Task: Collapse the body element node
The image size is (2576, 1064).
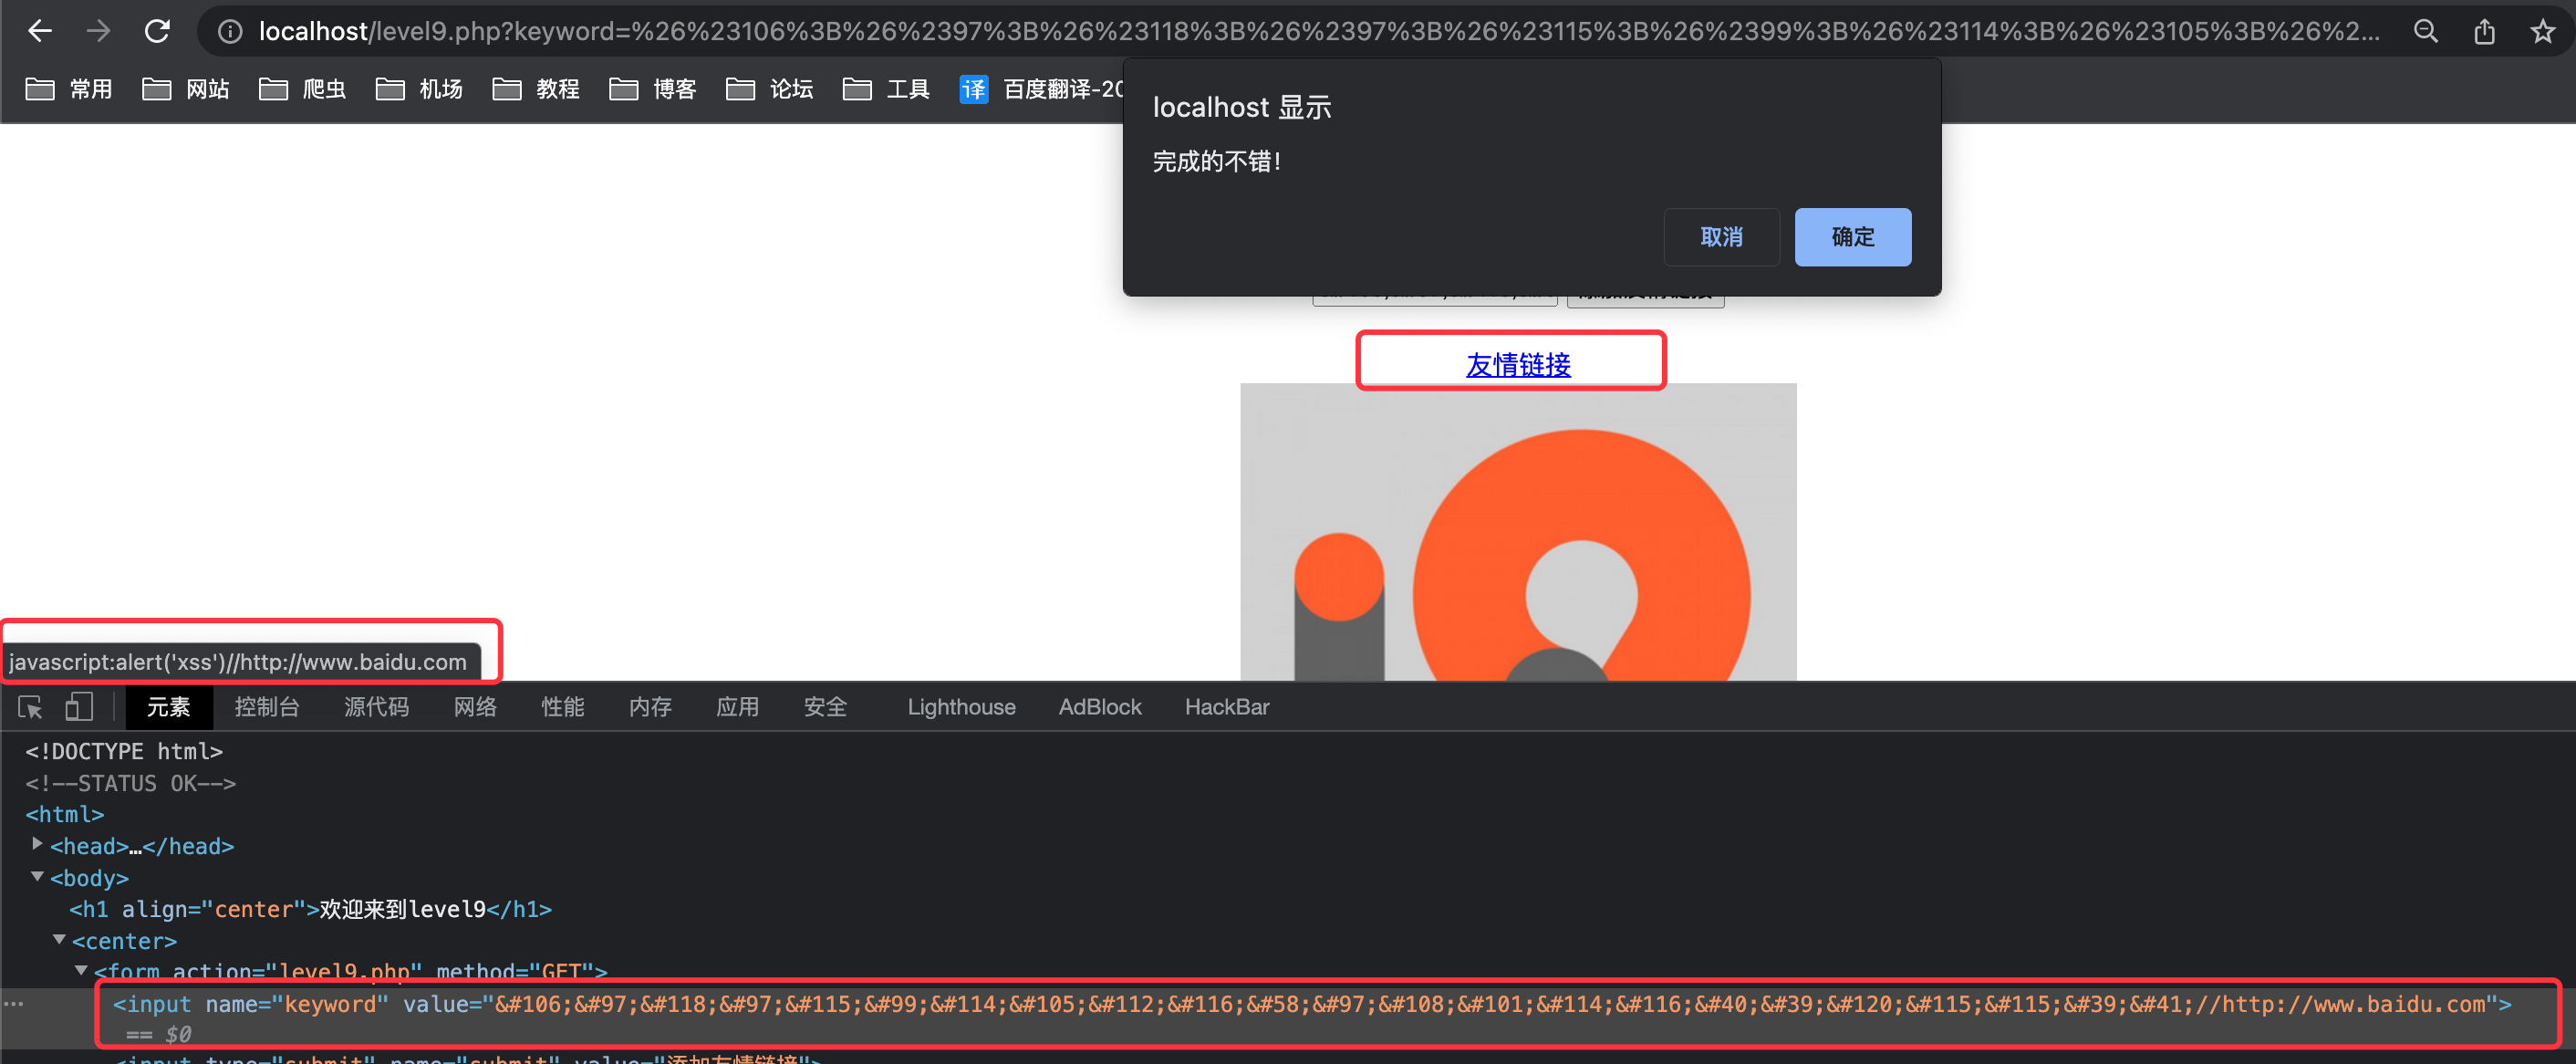Action: [x=37, y=876]
